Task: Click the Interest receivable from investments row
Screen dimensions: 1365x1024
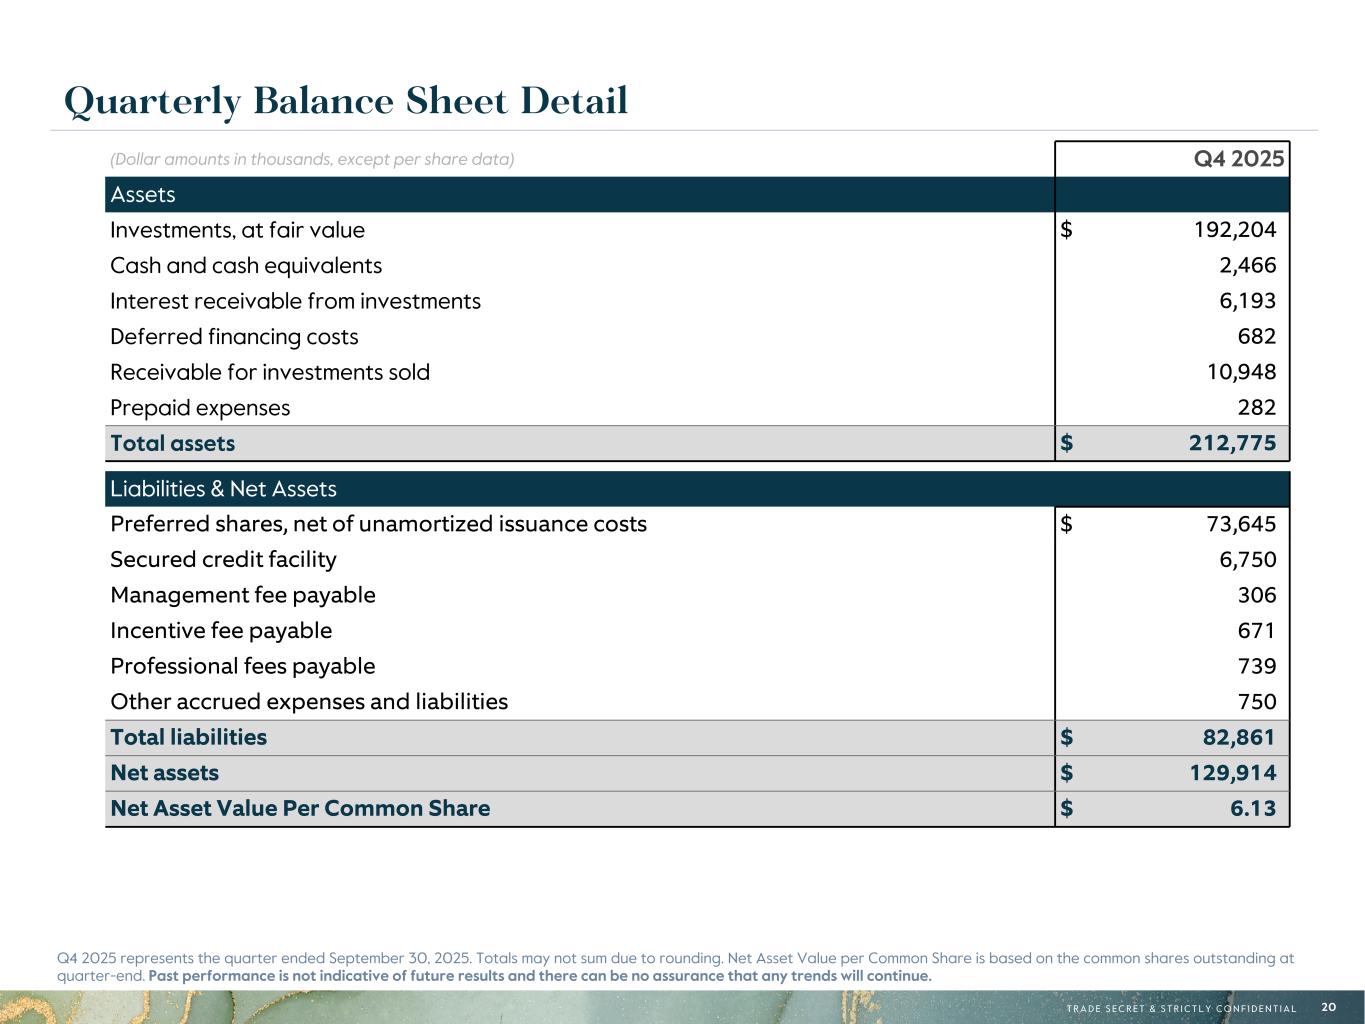Action: 295,301
